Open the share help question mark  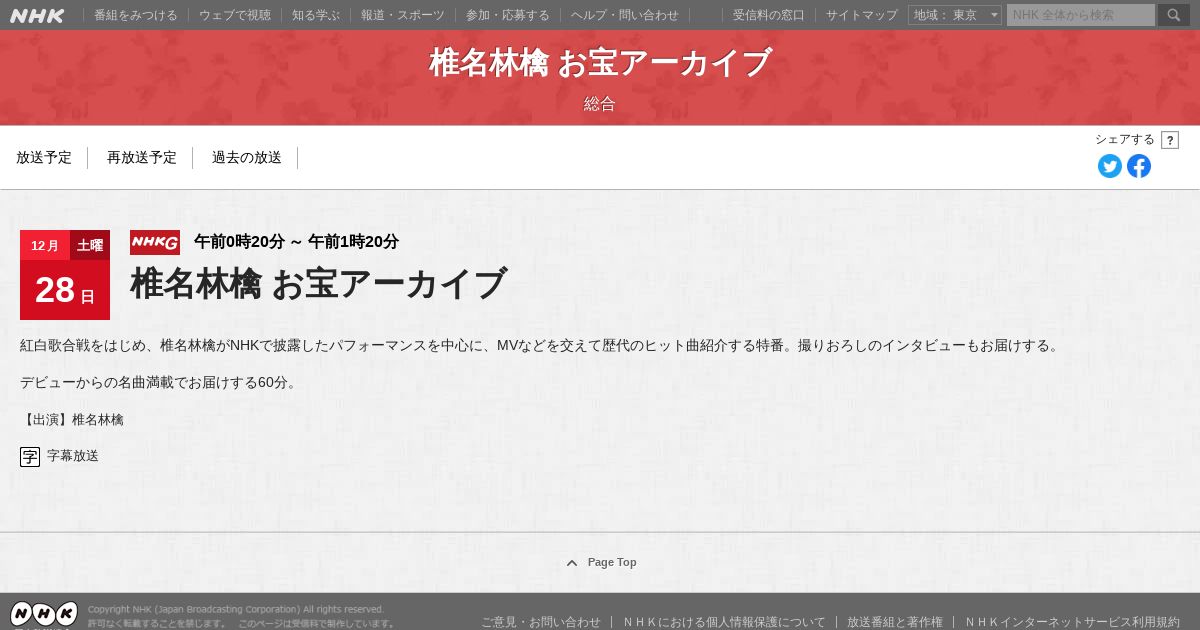[1170, 140]
